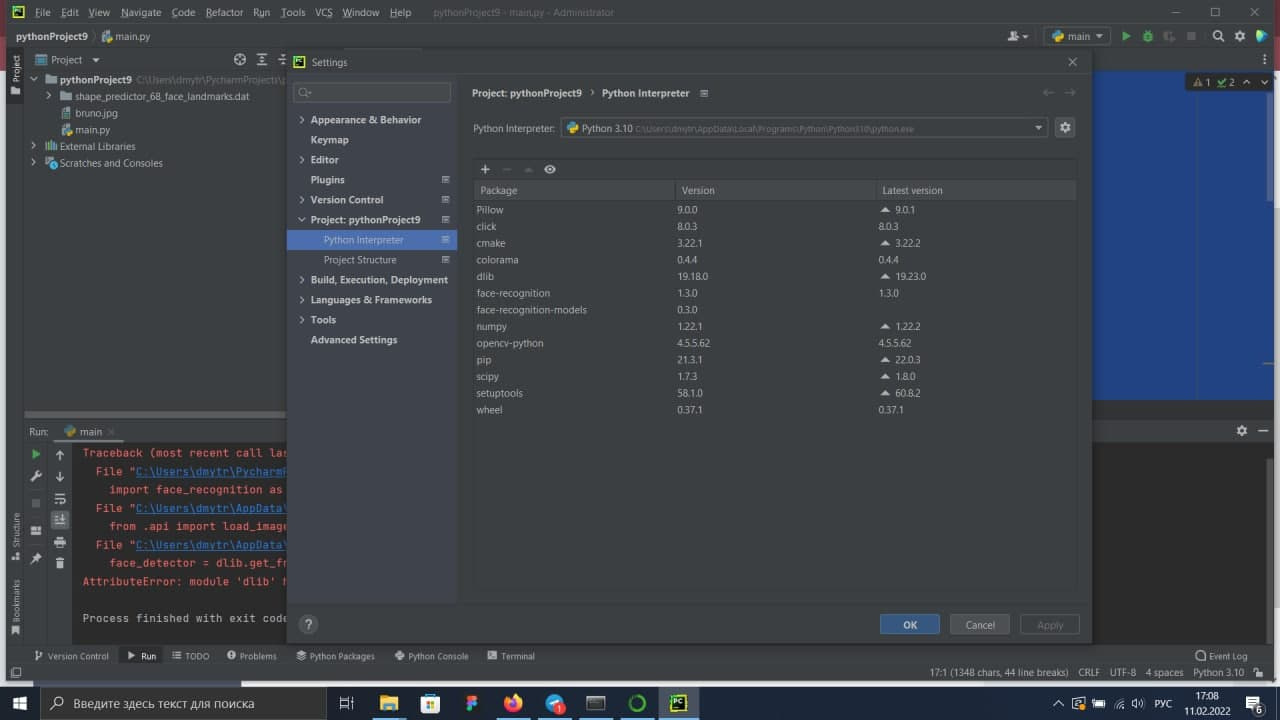Open the File menu

click(42, 12)
